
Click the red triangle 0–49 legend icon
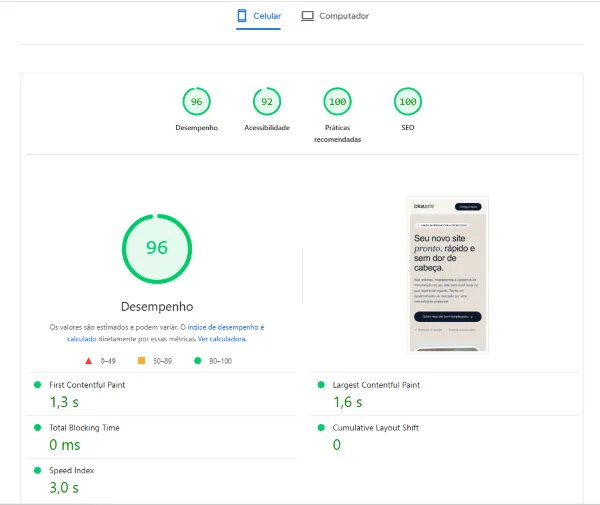click(x=88, y=361)
